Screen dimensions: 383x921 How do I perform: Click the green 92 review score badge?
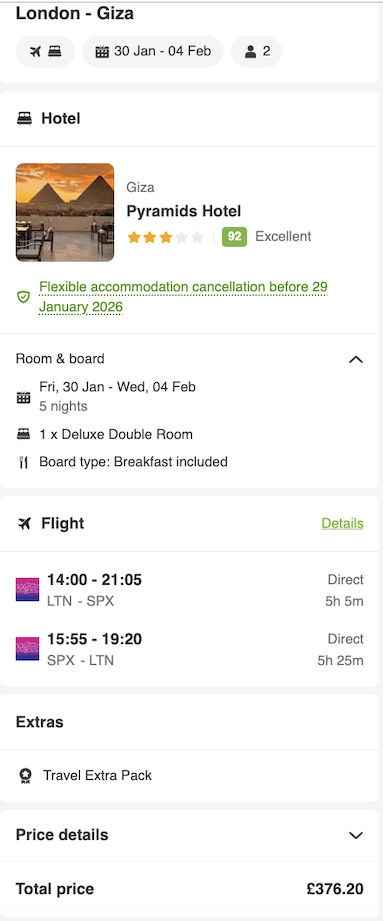(234, 237)
